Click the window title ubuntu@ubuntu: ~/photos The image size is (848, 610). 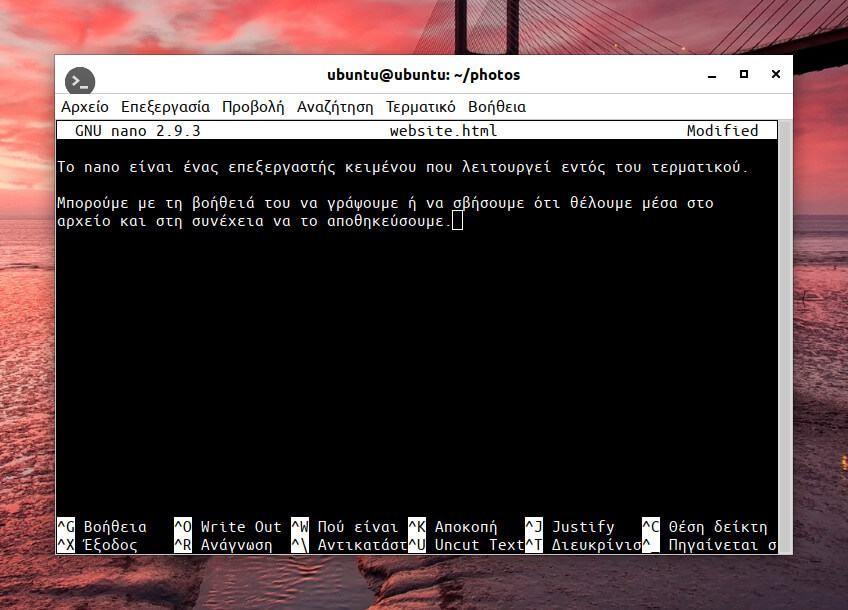(x=423, y=75)
